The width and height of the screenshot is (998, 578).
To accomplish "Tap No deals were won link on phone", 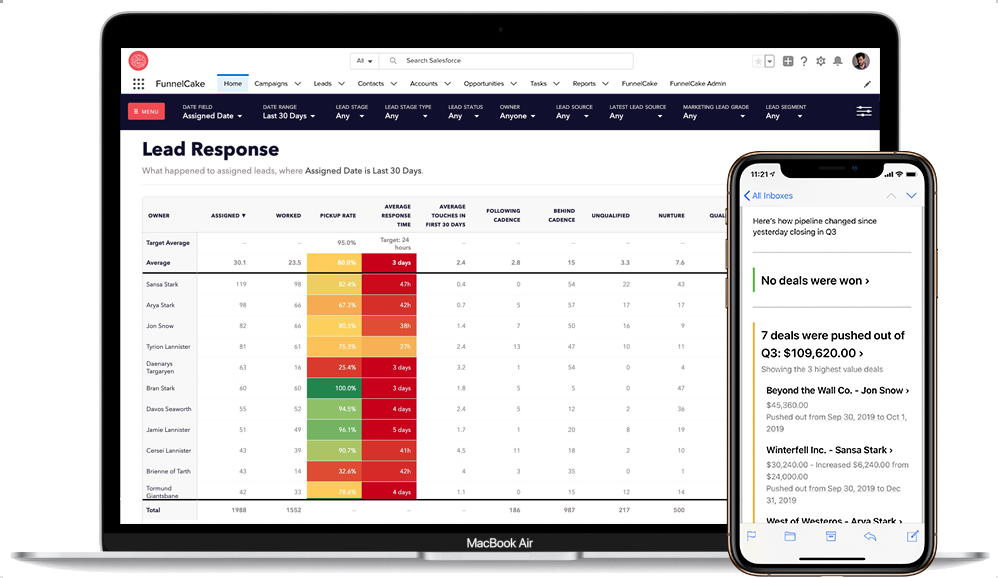I will point(815,281).
